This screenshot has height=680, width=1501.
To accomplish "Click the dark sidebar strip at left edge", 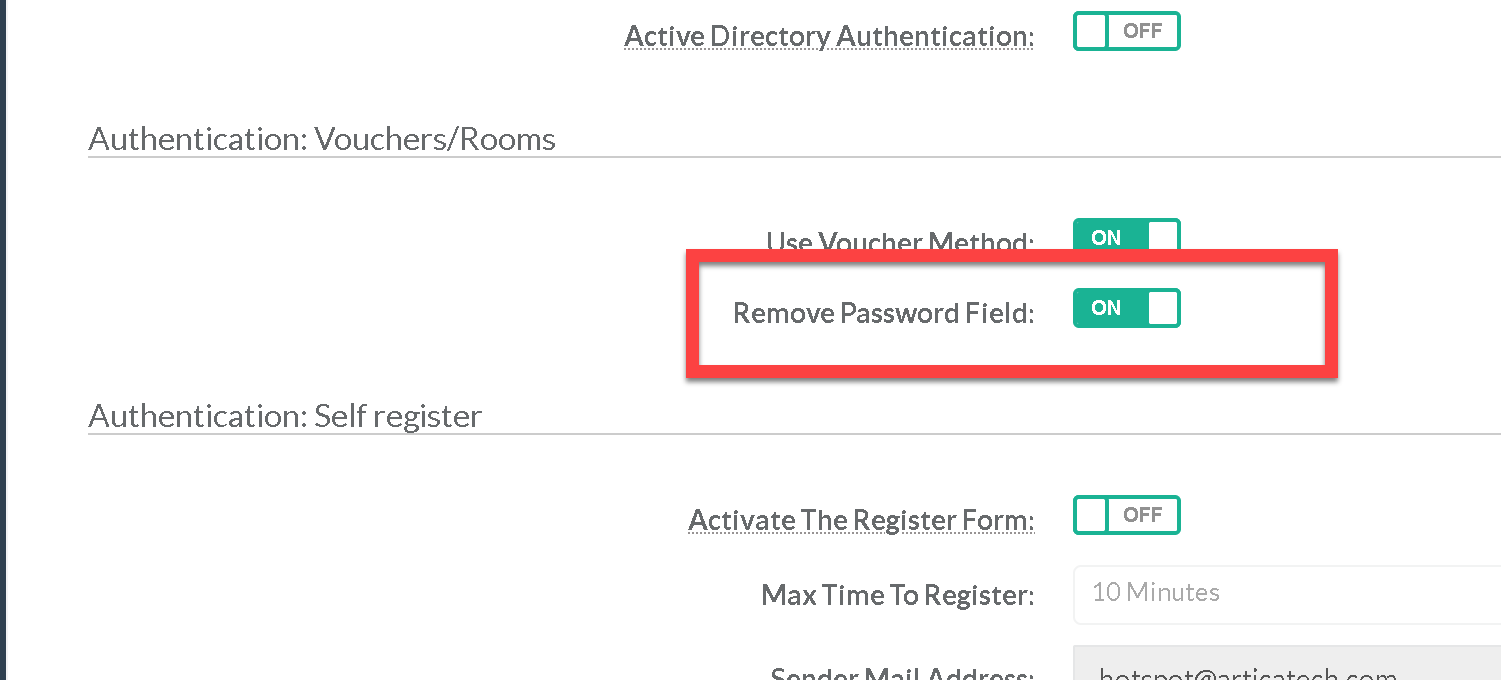I will (3, 340).
